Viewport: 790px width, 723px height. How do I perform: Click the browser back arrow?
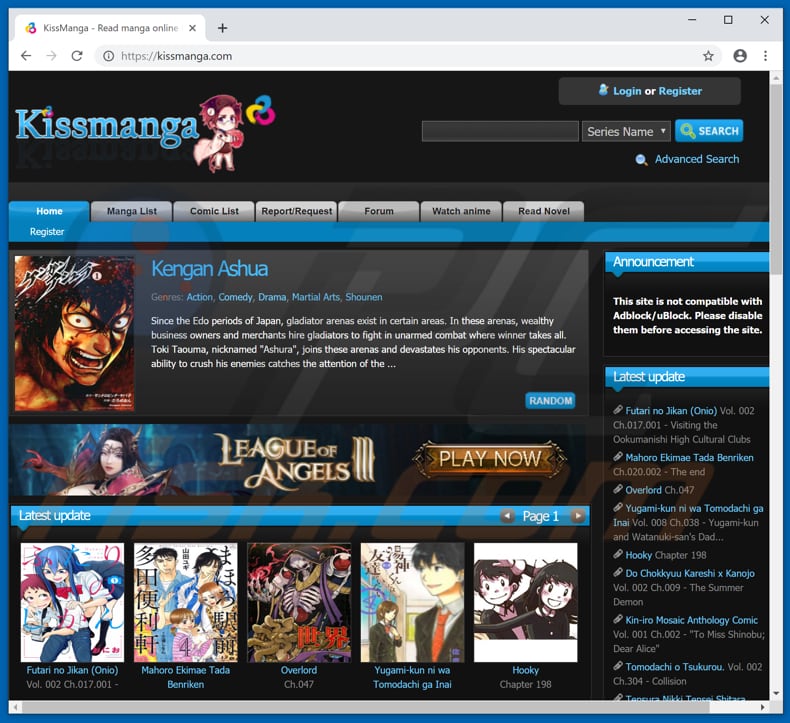(26, 56)
